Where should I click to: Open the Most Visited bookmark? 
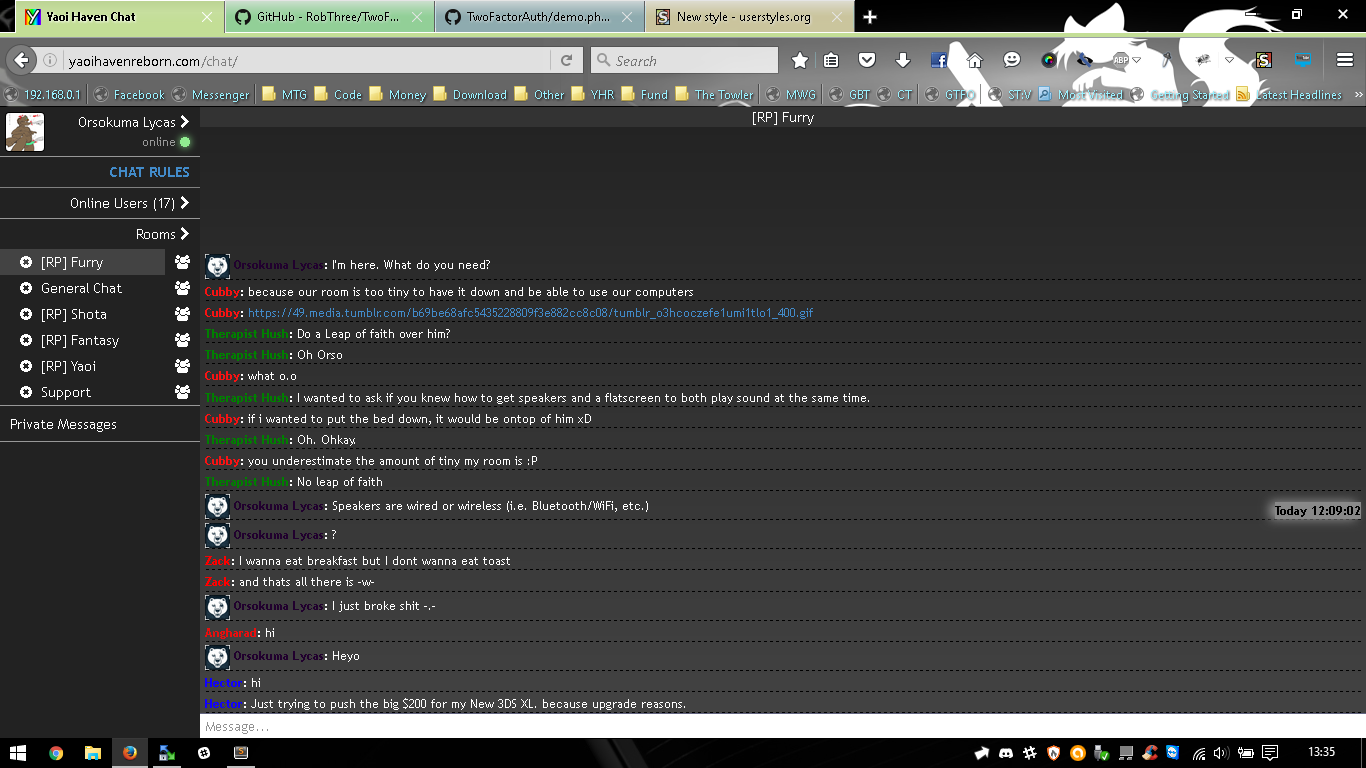pyautogui.click(x=1080, y=94)
